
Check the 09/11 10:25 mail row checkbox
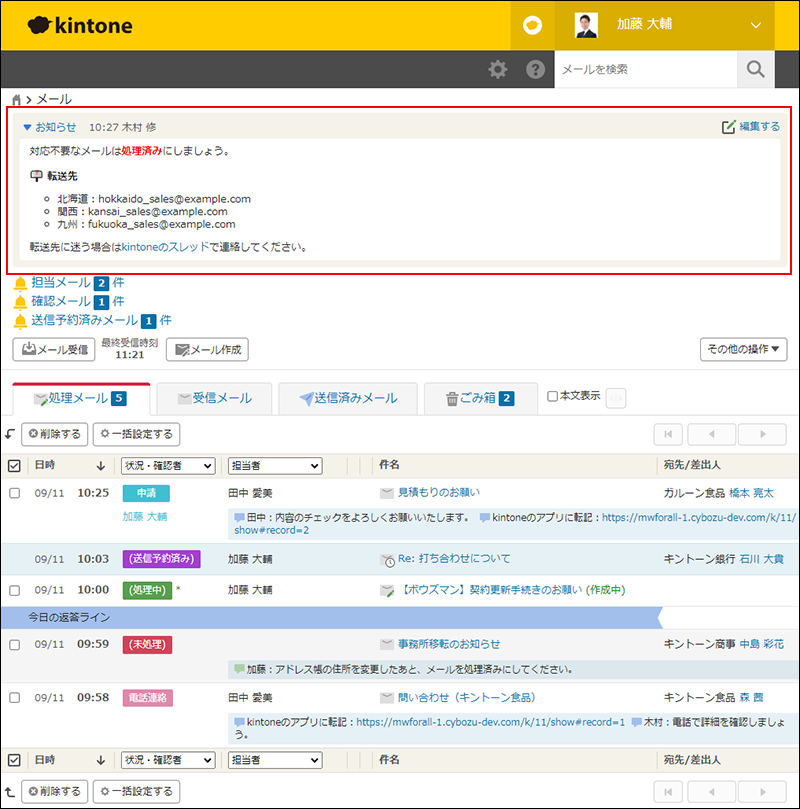[15, 493]
